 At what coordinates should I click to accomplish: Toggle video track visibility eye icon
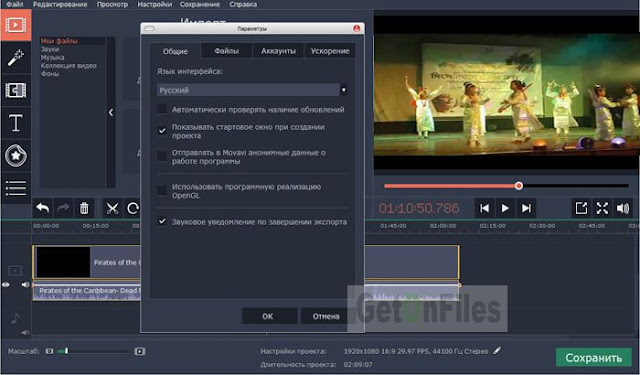pos(6,285)
